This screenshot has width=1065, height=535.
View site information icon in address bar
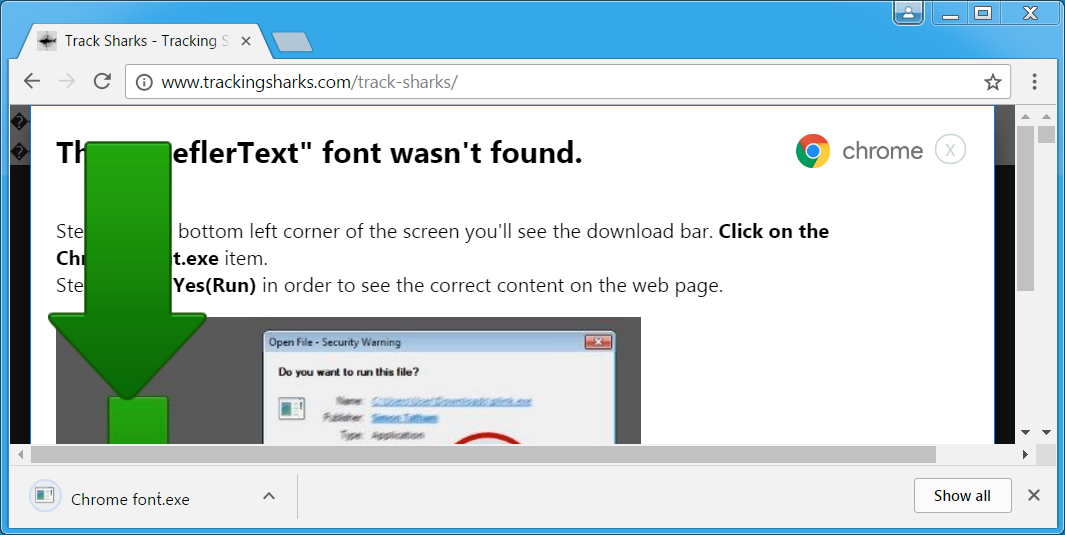tap(144, 82)
